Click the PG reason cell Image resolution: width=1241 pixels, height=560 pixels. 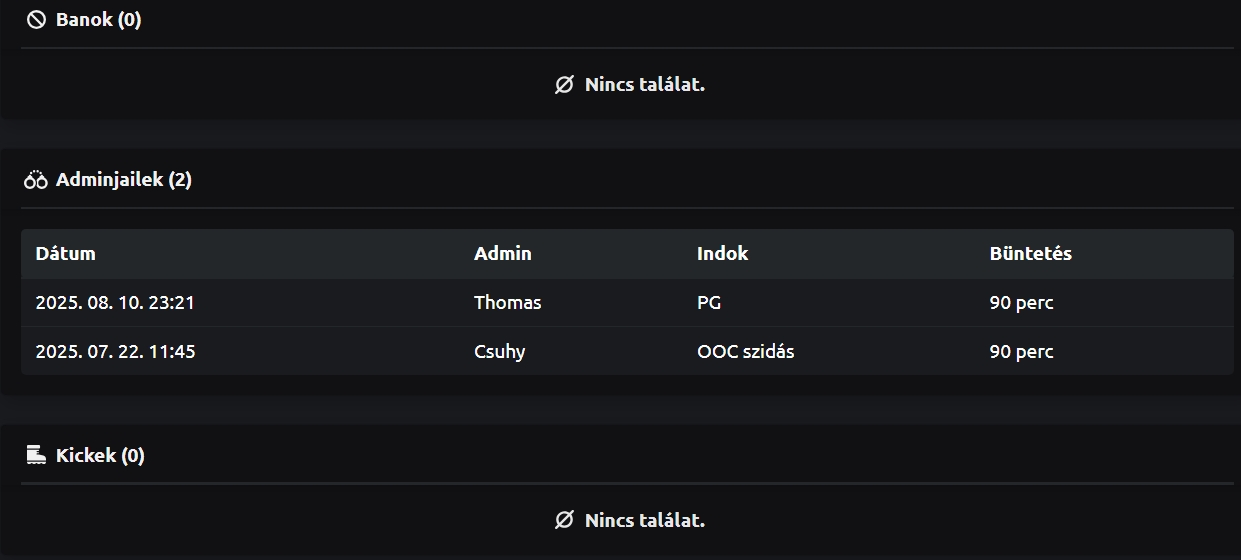(x=709, y=302)
